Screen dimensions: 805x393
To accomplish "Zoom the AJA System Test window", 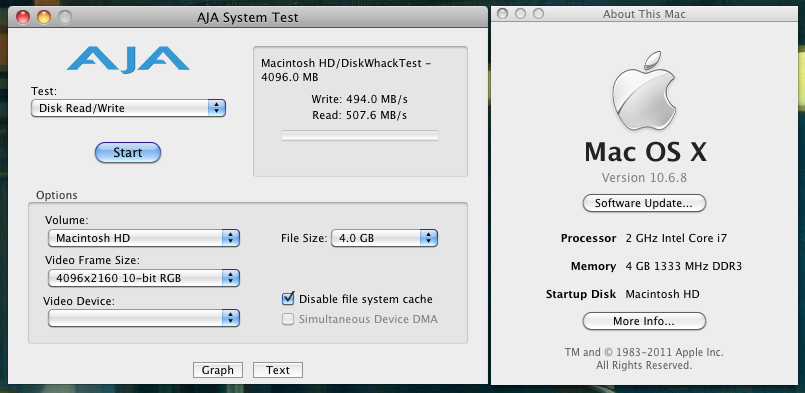I will click(x=65, y=17).
